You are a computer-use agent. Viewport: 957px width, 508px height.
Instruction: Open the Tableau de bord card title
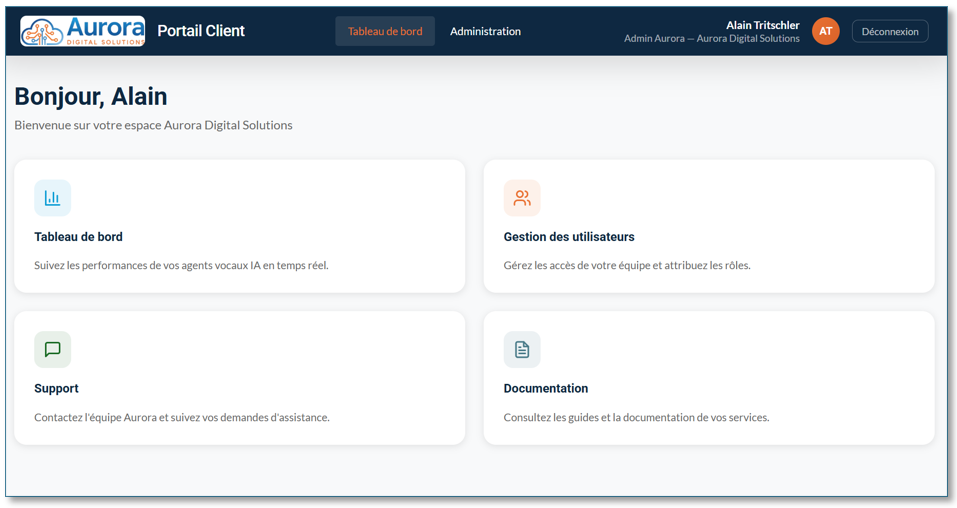click(78, 237)
